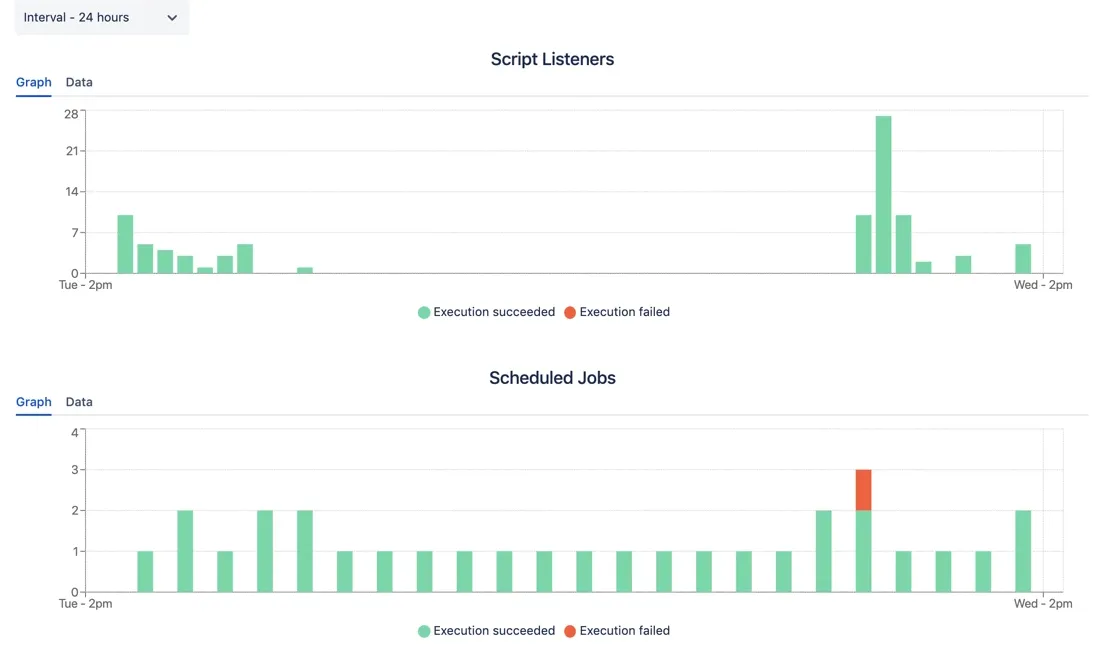1108x646 pixels.
Task: Click the first green bar in Scheduled Jobs chart
Action: click(144, 570)
